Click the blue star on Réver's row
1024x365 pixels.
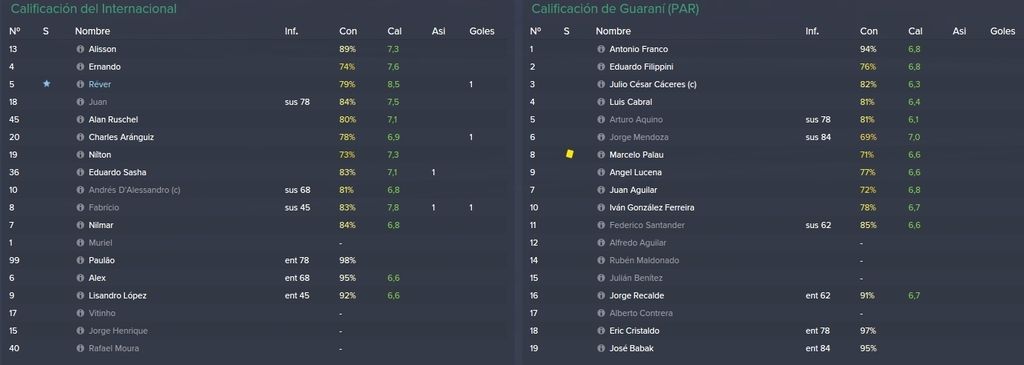(x=46, y=84)
